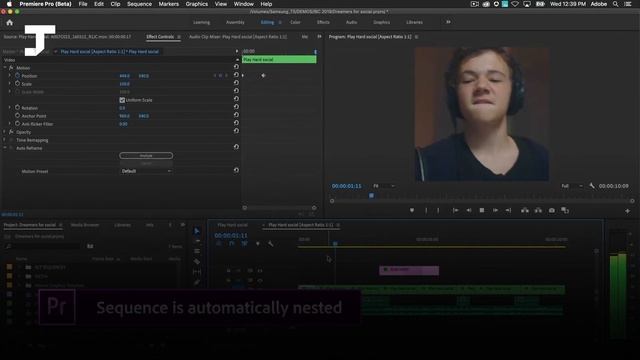
Task: Reset the Anti-flicker Filter parameter
Action: tap(236, 122)
